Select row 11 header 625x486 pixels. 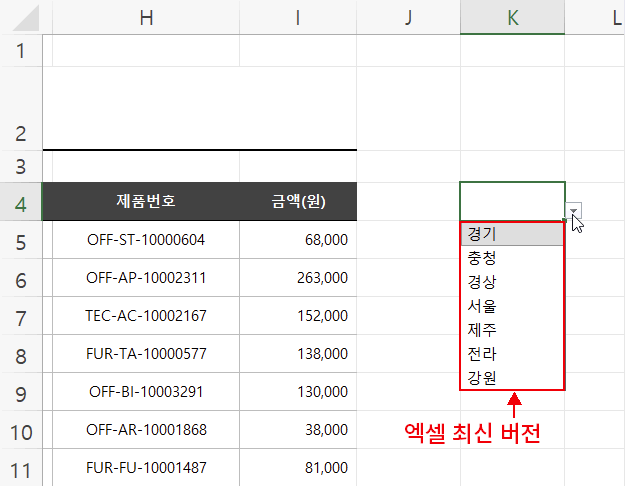pyautogui.click(x=21, y=467)
